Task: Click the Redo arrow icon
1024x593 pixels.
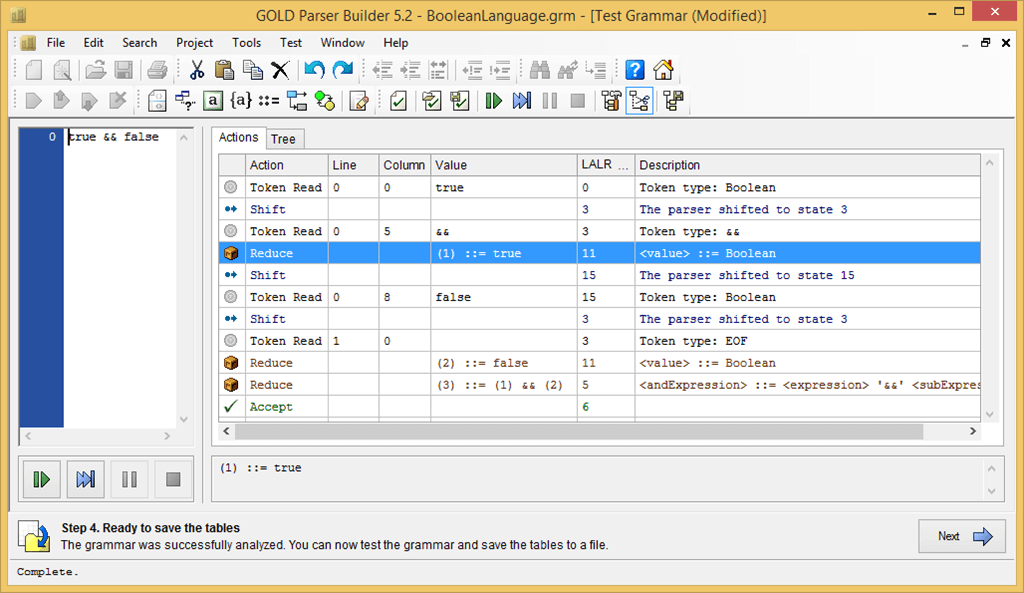Action: coord(343,70)
